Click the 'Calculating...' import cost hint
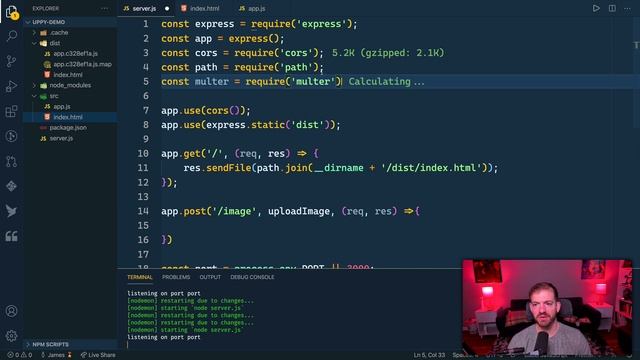The image size is (640, 360). (x=386, y=82)
